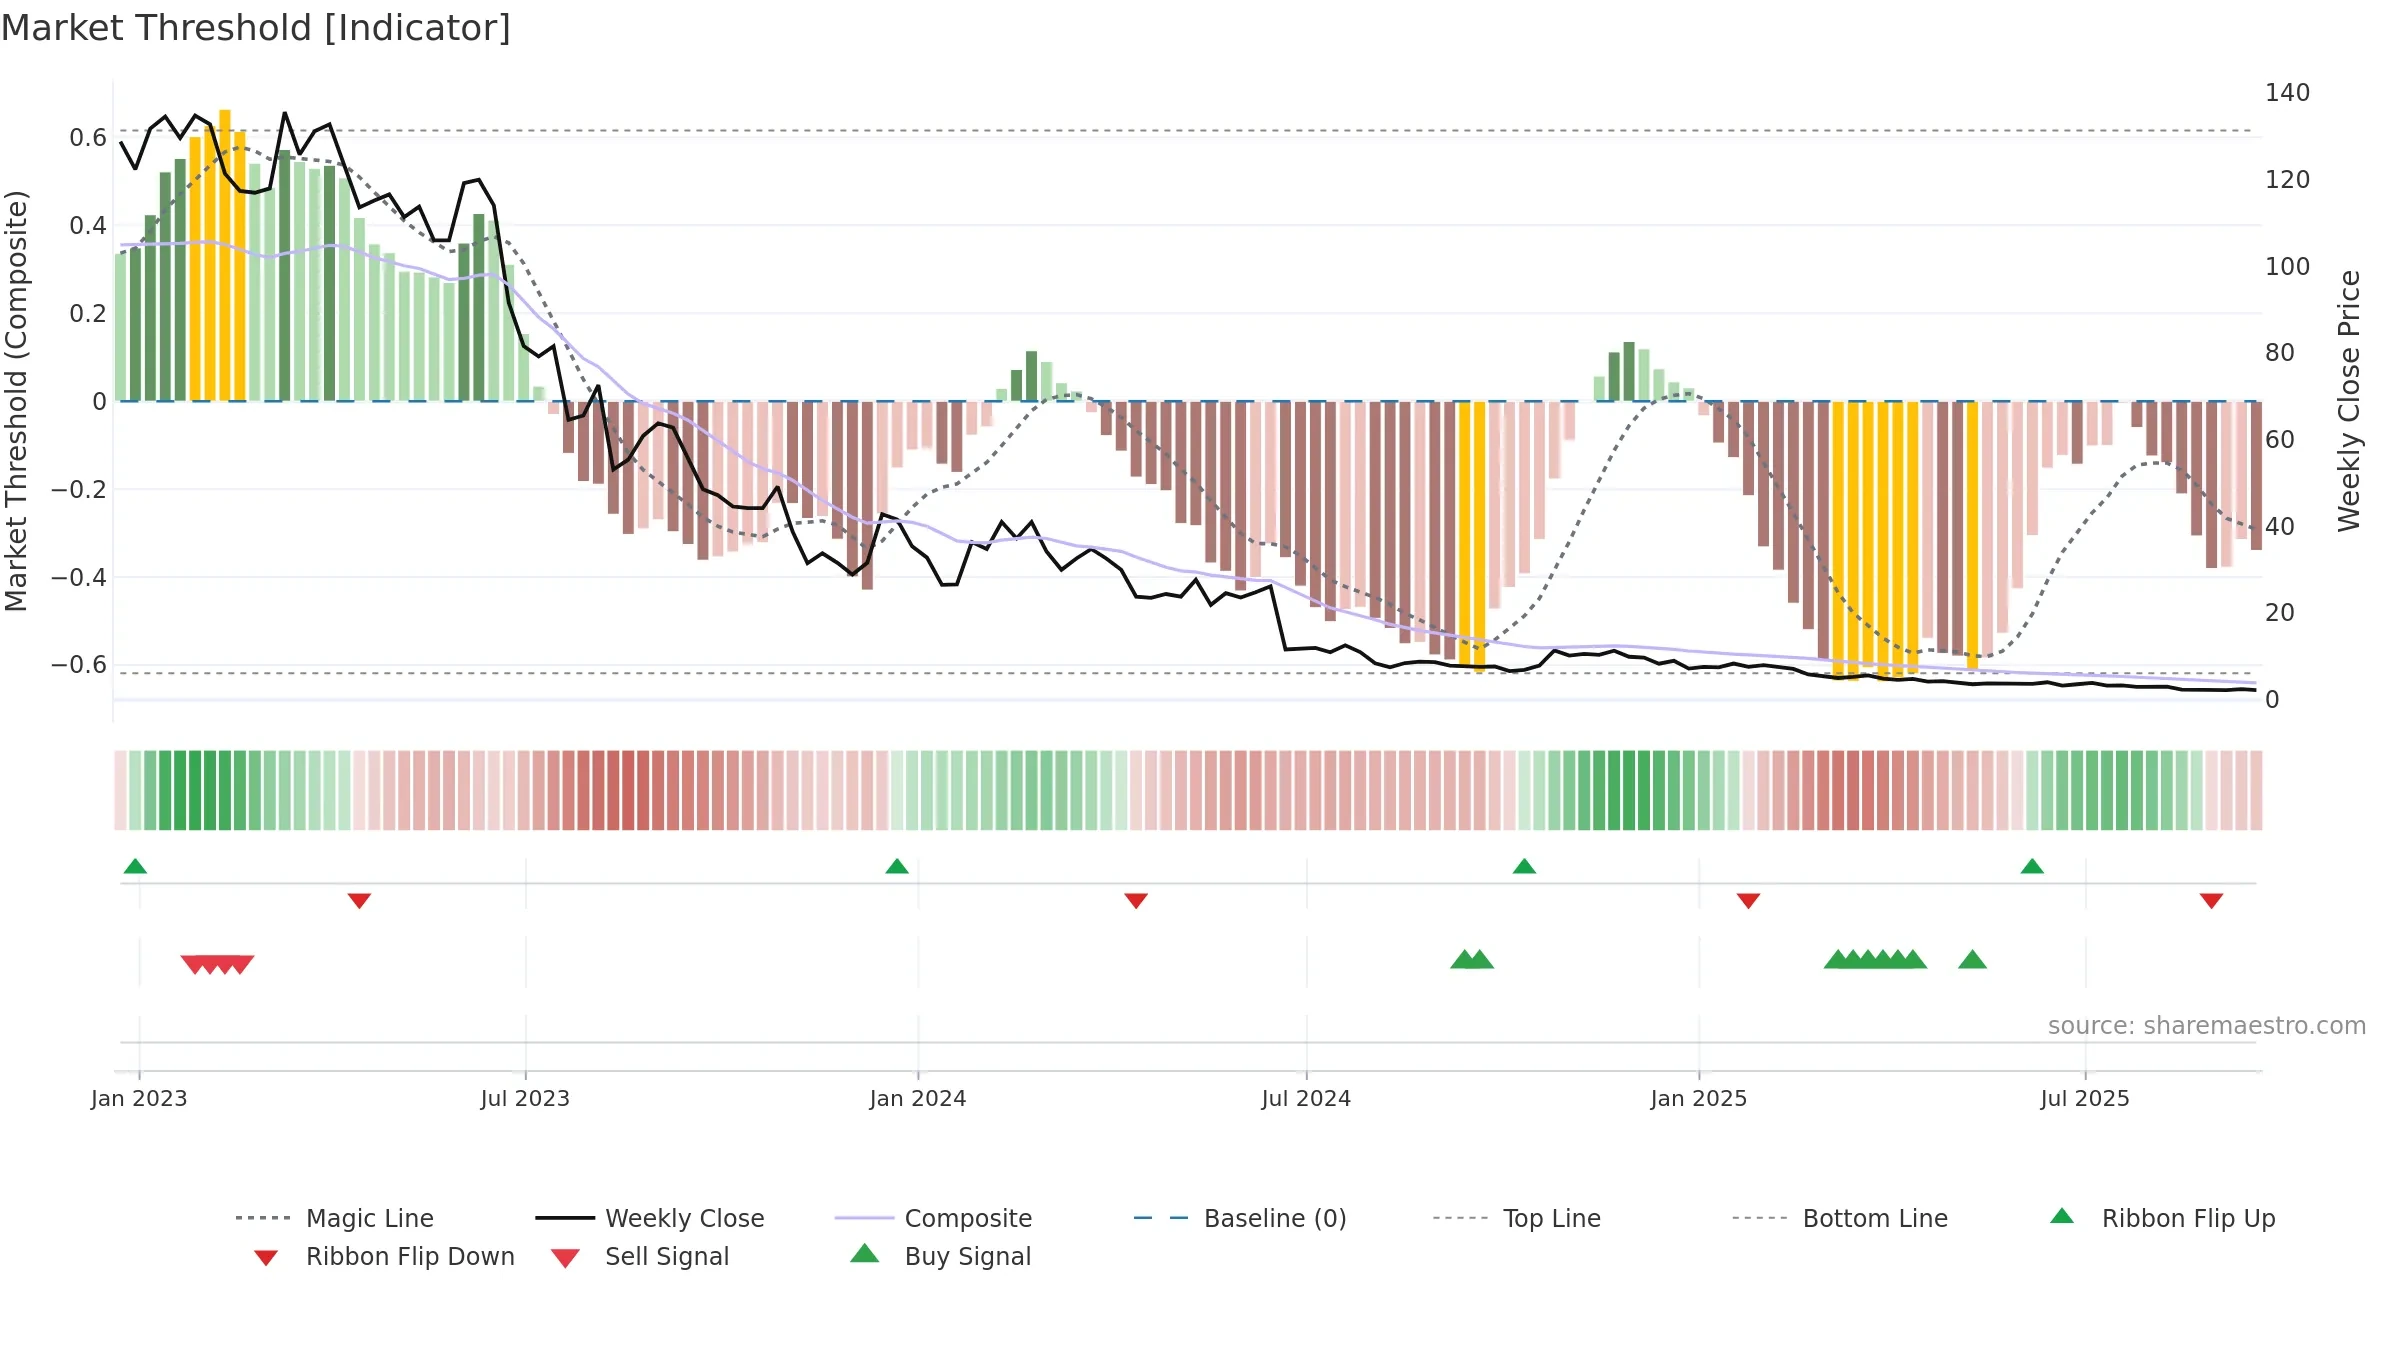
Task: Click the Ribbon Flip Up marker at Jan 2023
Action: tap(135, 866)
